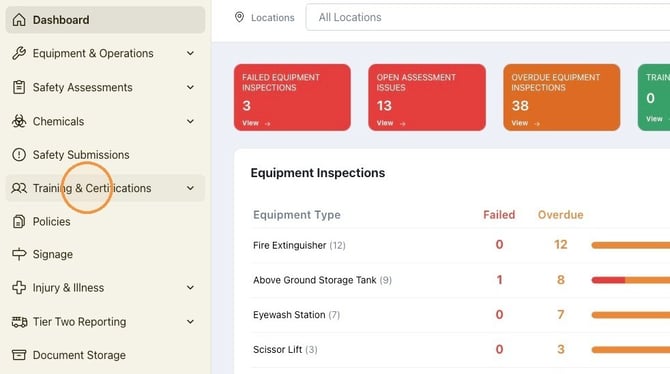Screen dimensions: 670x374
Task: Click the Tier Two Reporting truck icon
Action: tap(19, 322)
